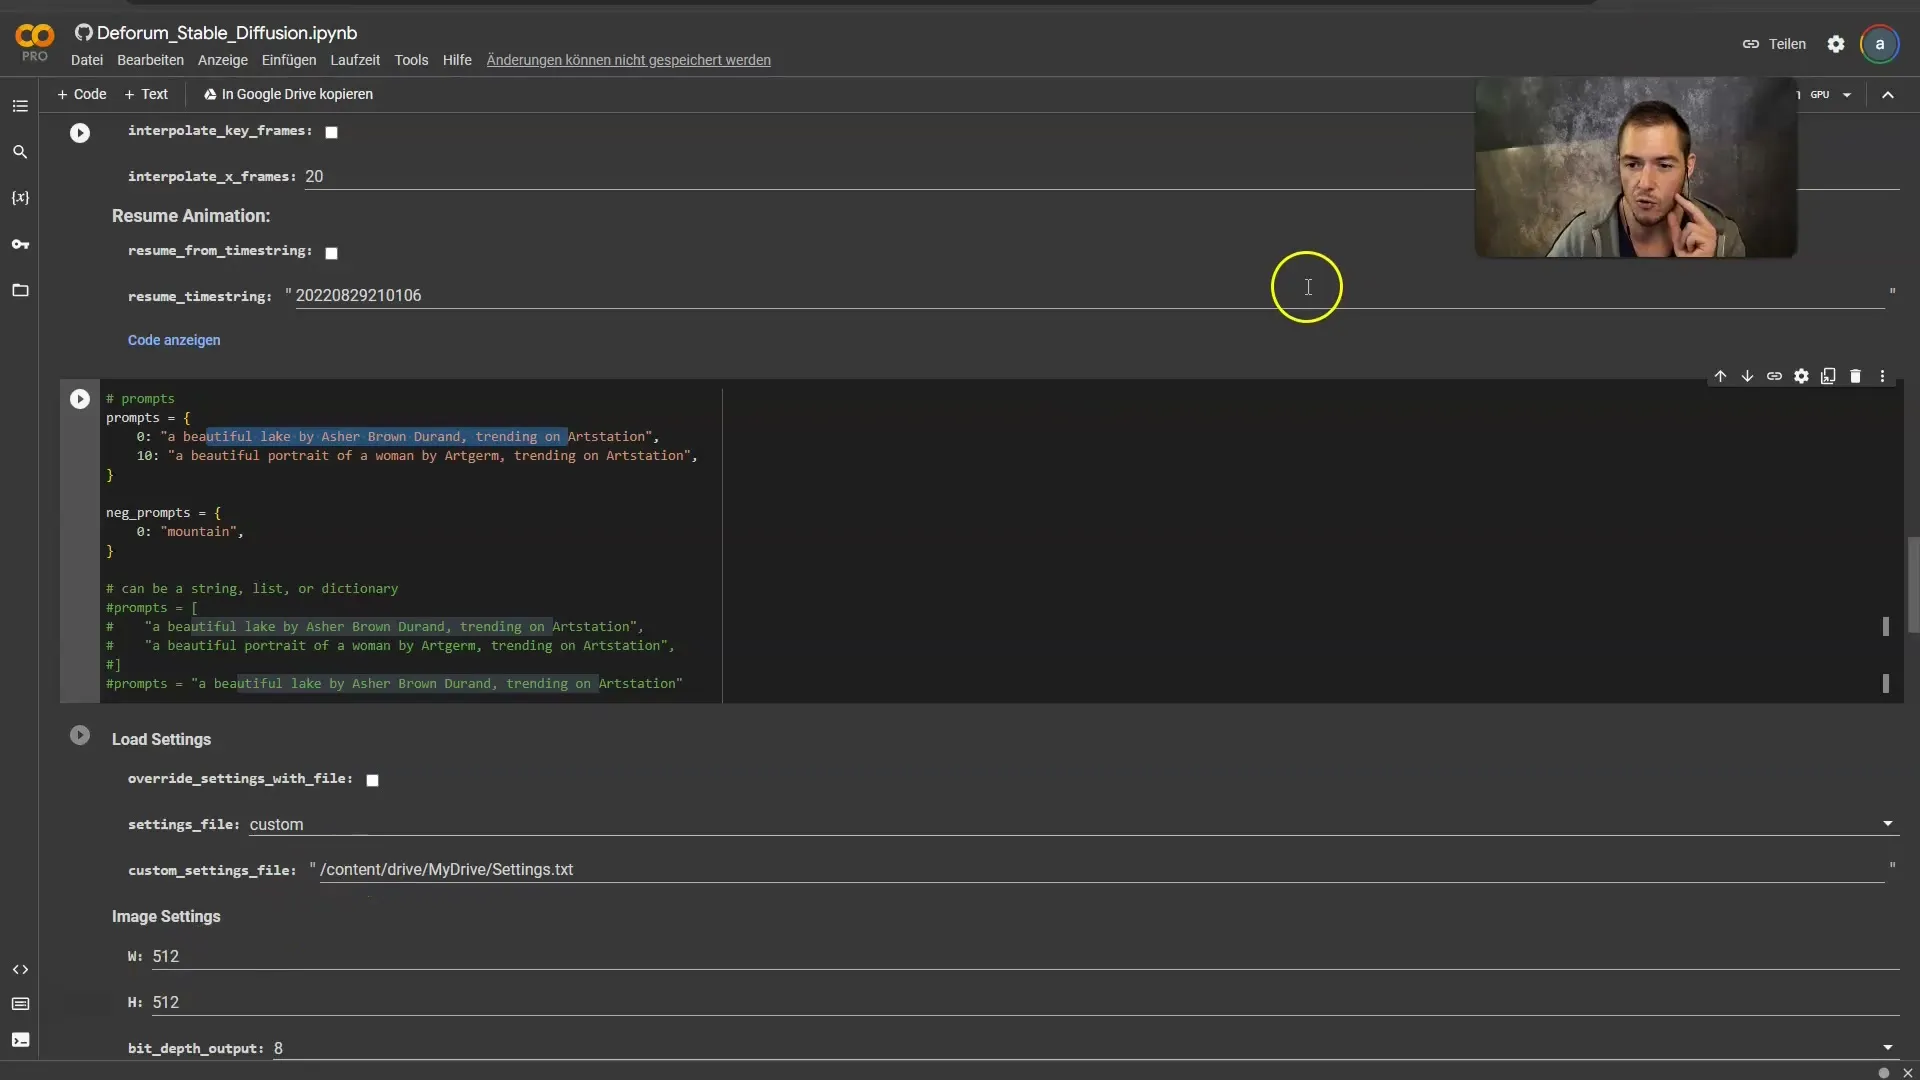Open the files folder sidebar icon

click(x=20, y=290)
